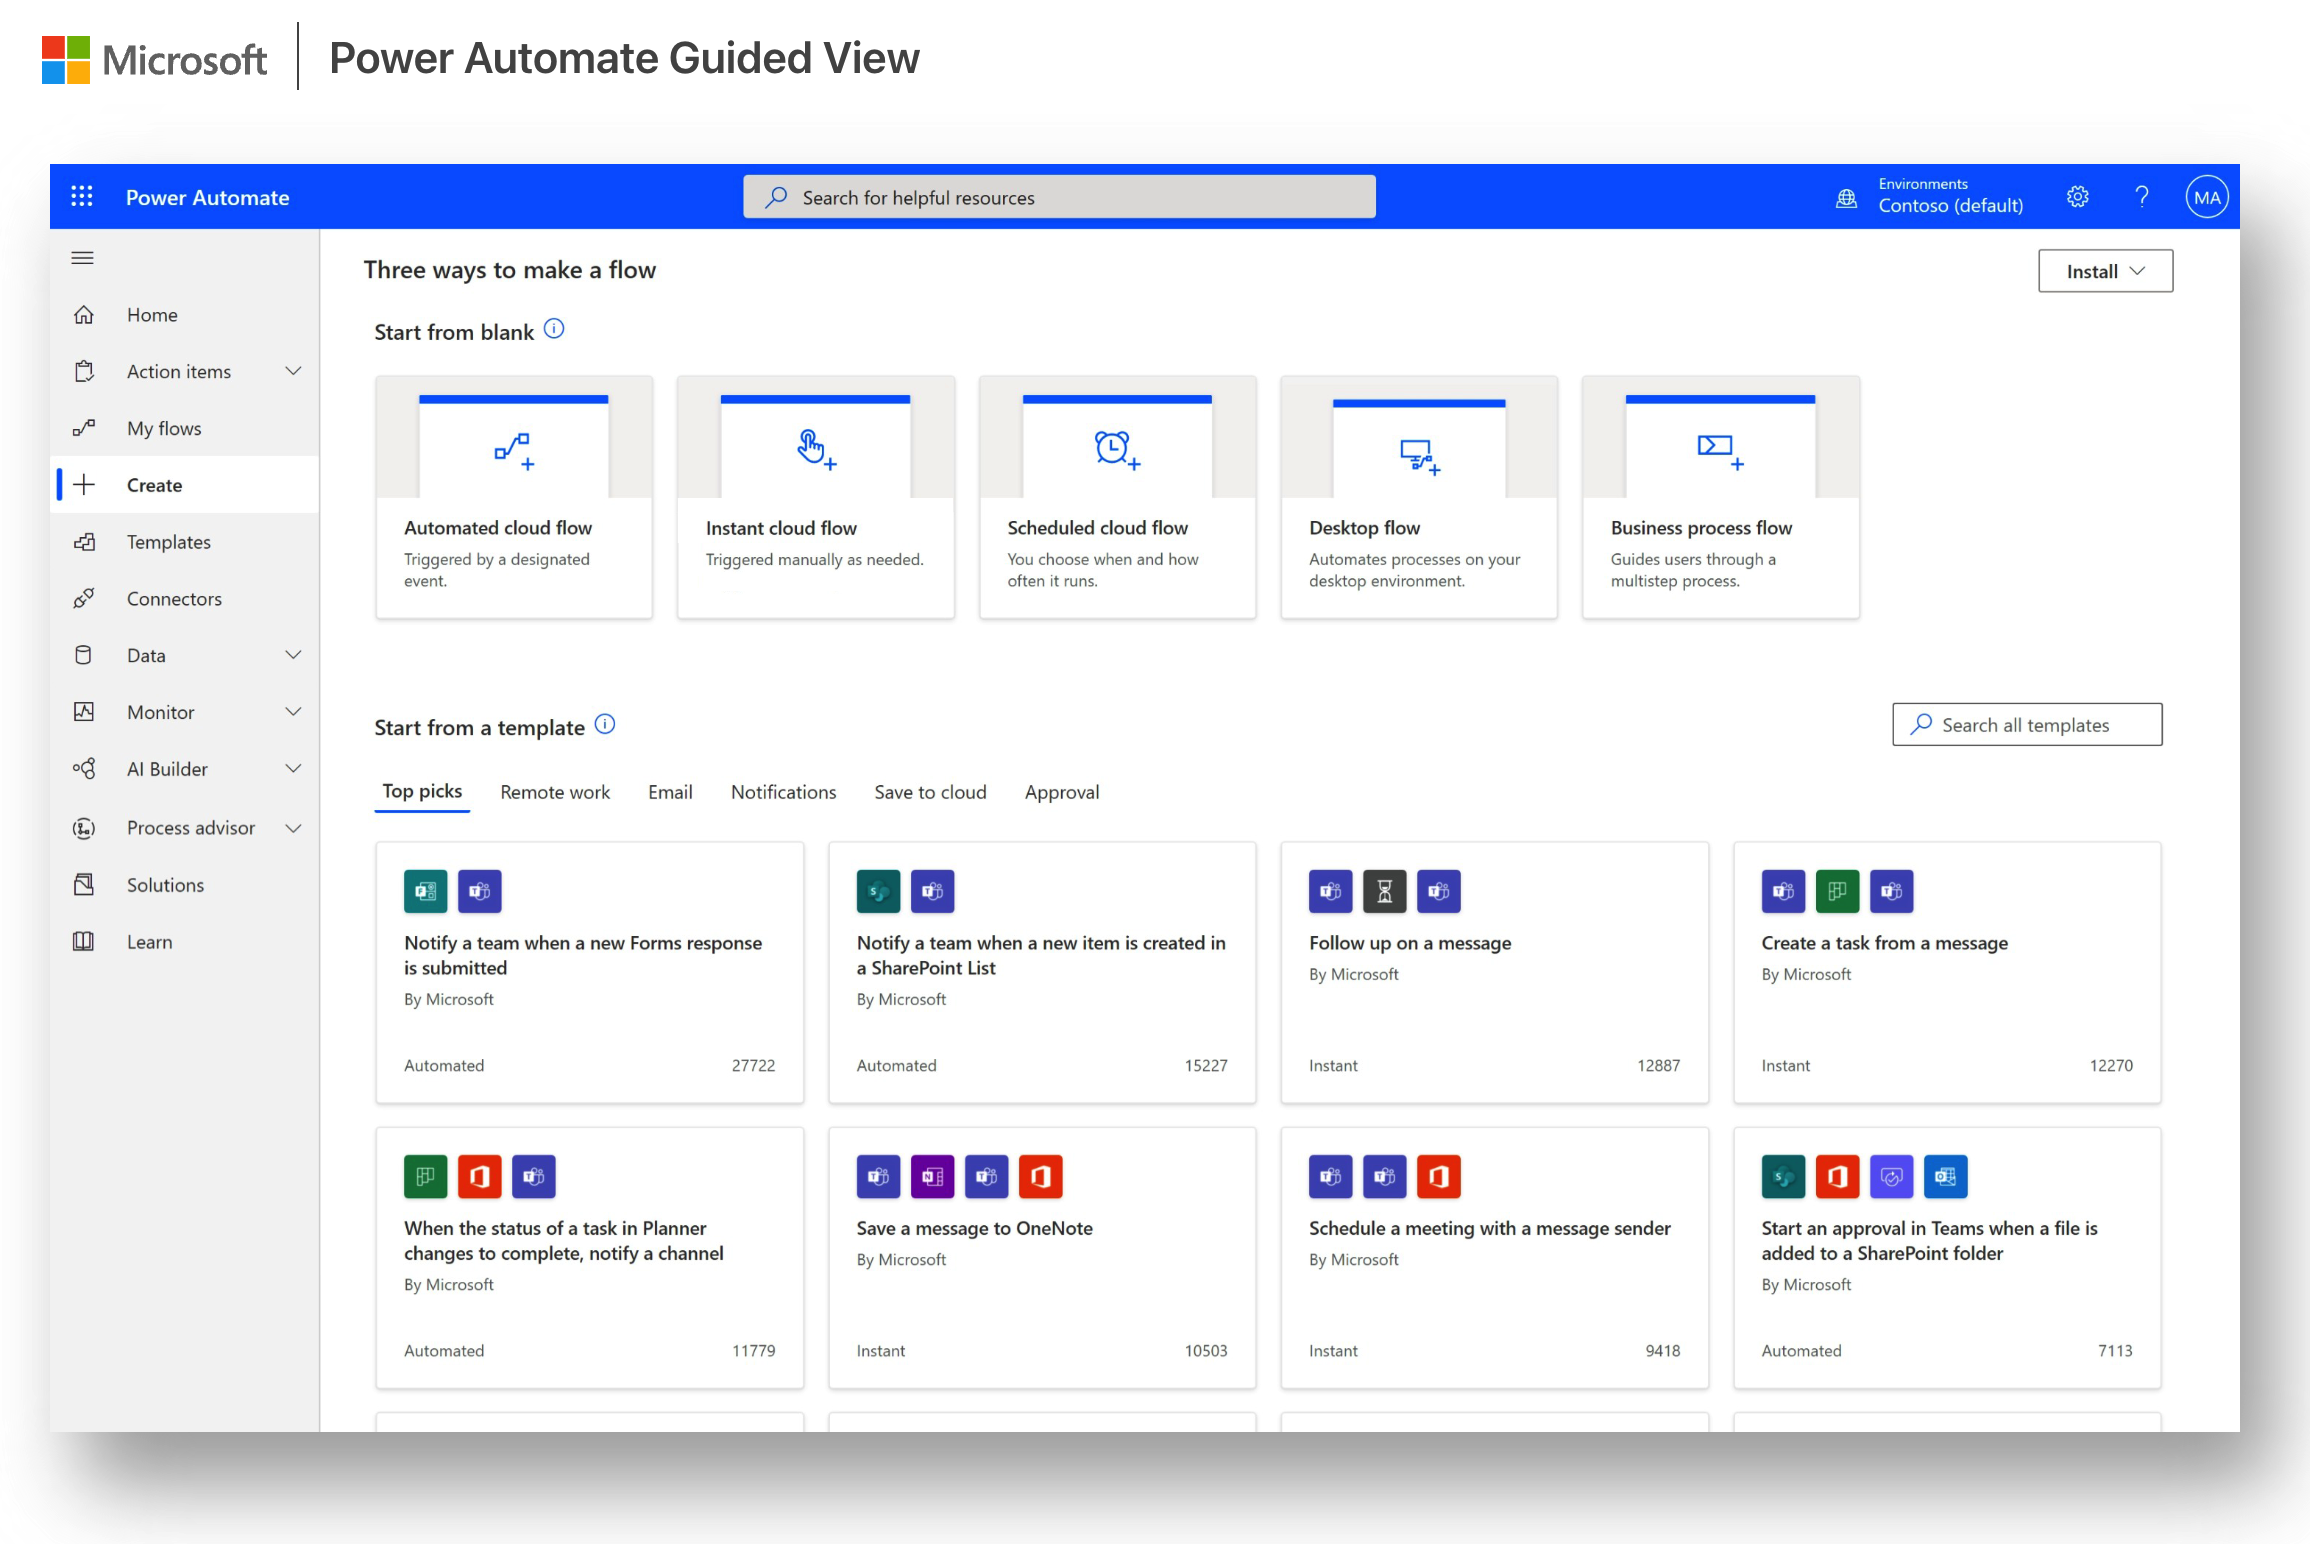Image resolution: width=2310 pixels, height=1544 pixels.
Task: Click the info icon next to Start from blank
Action: pyautogui.click(x=554, y=327)
